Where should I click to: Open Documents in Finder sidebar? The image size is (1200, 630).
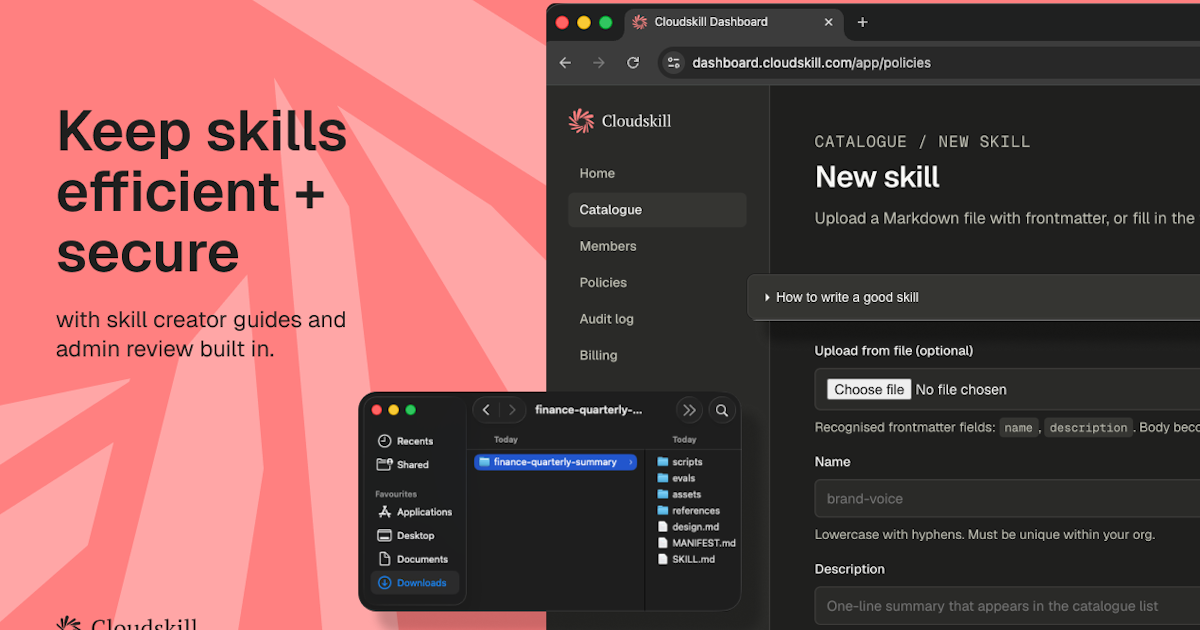[413, 559]
